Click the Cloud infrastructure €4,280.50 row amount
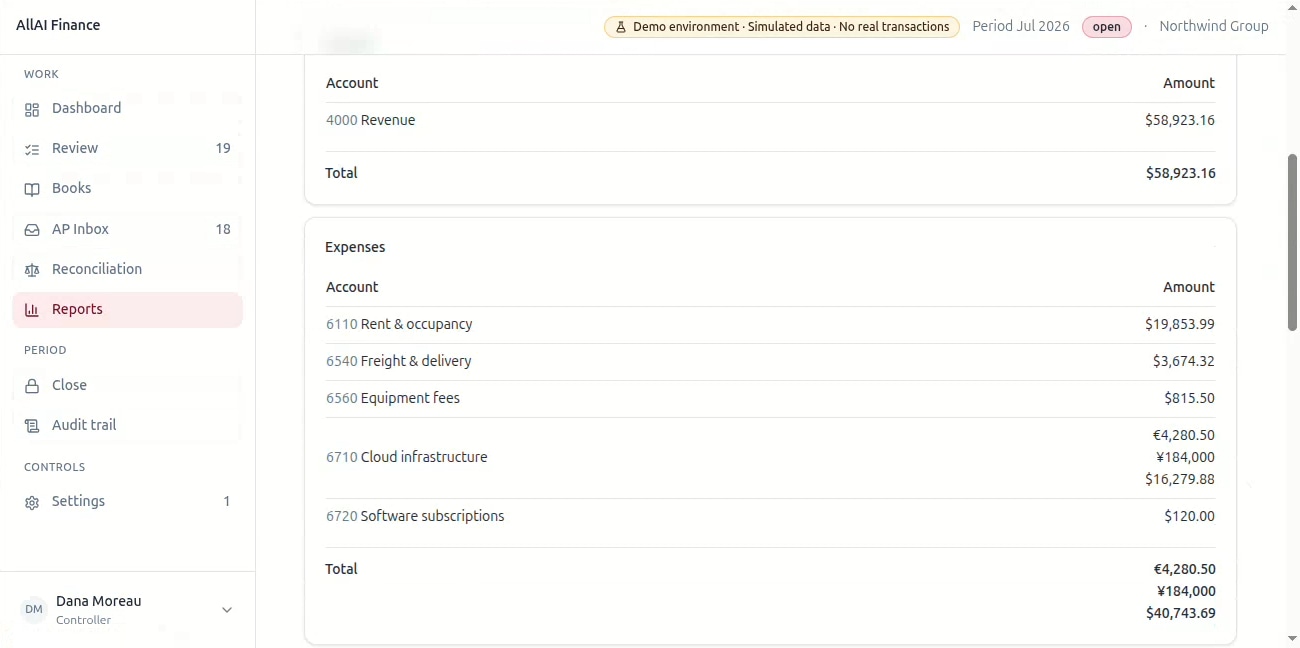 tap(1184, 435)
